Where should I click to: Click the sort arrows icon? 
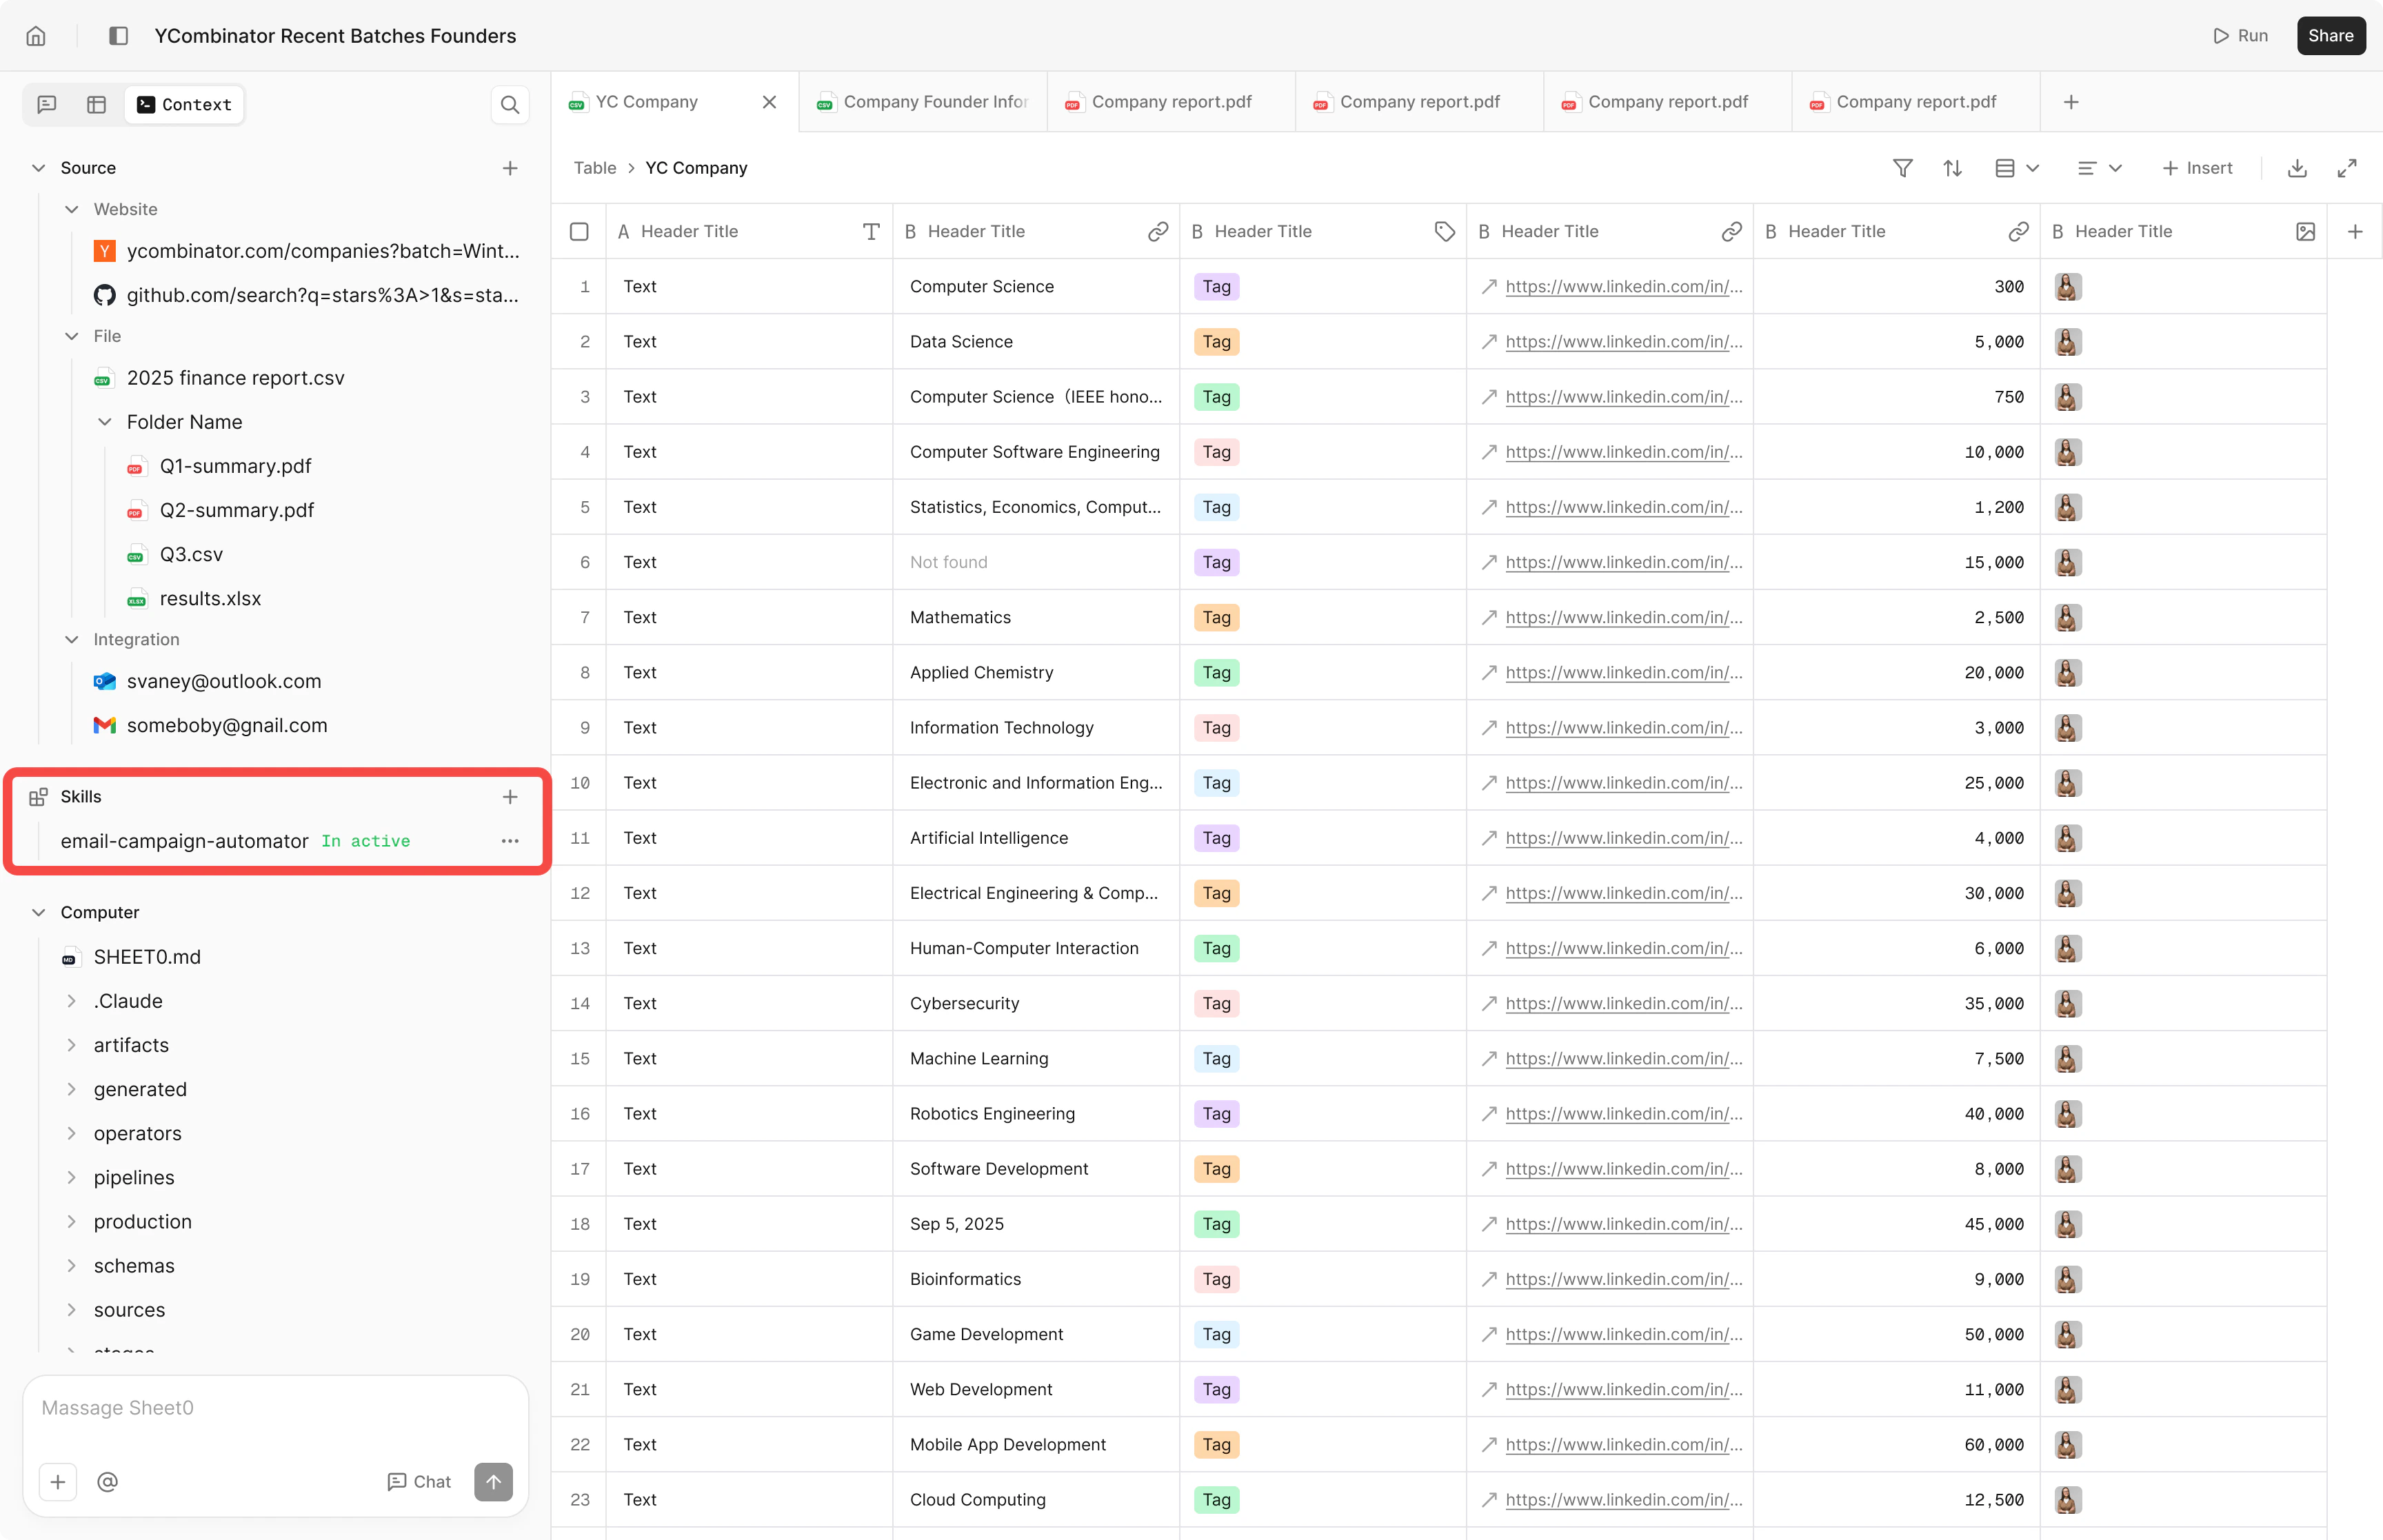pyautogui.click(x=1952, y=168)
